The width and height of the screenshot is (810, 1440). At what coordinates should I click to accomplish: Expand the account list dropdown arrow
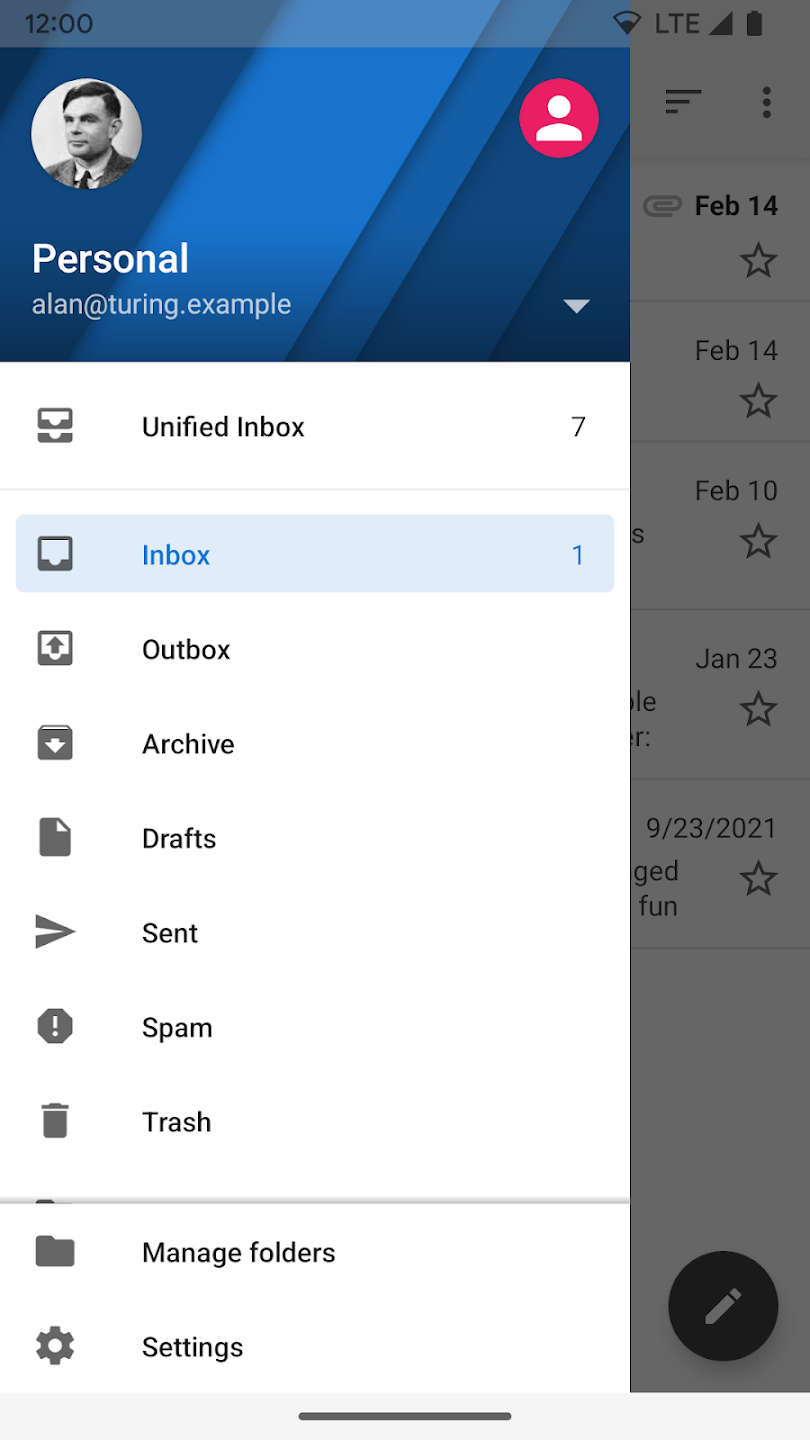coord(576,306)
